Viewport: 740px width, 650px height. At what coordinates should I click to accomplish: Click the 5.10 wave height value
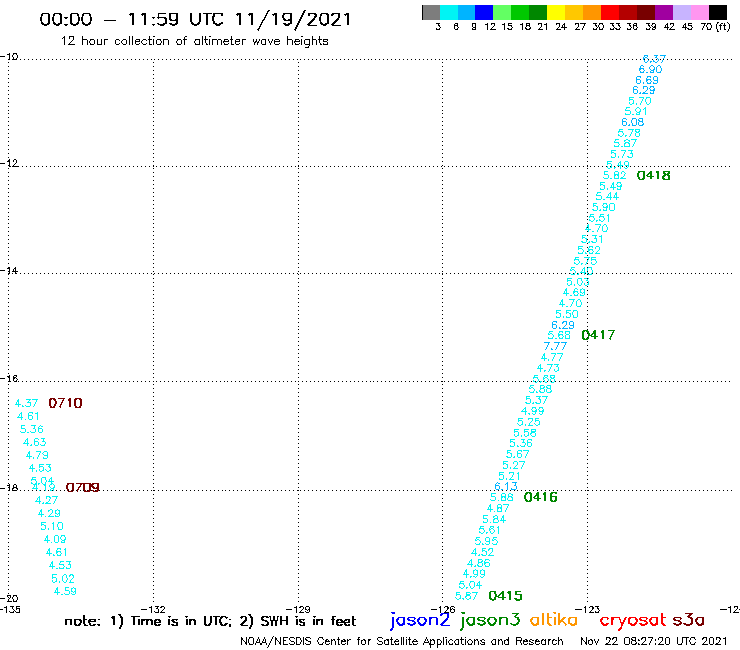tap(51, 526)
